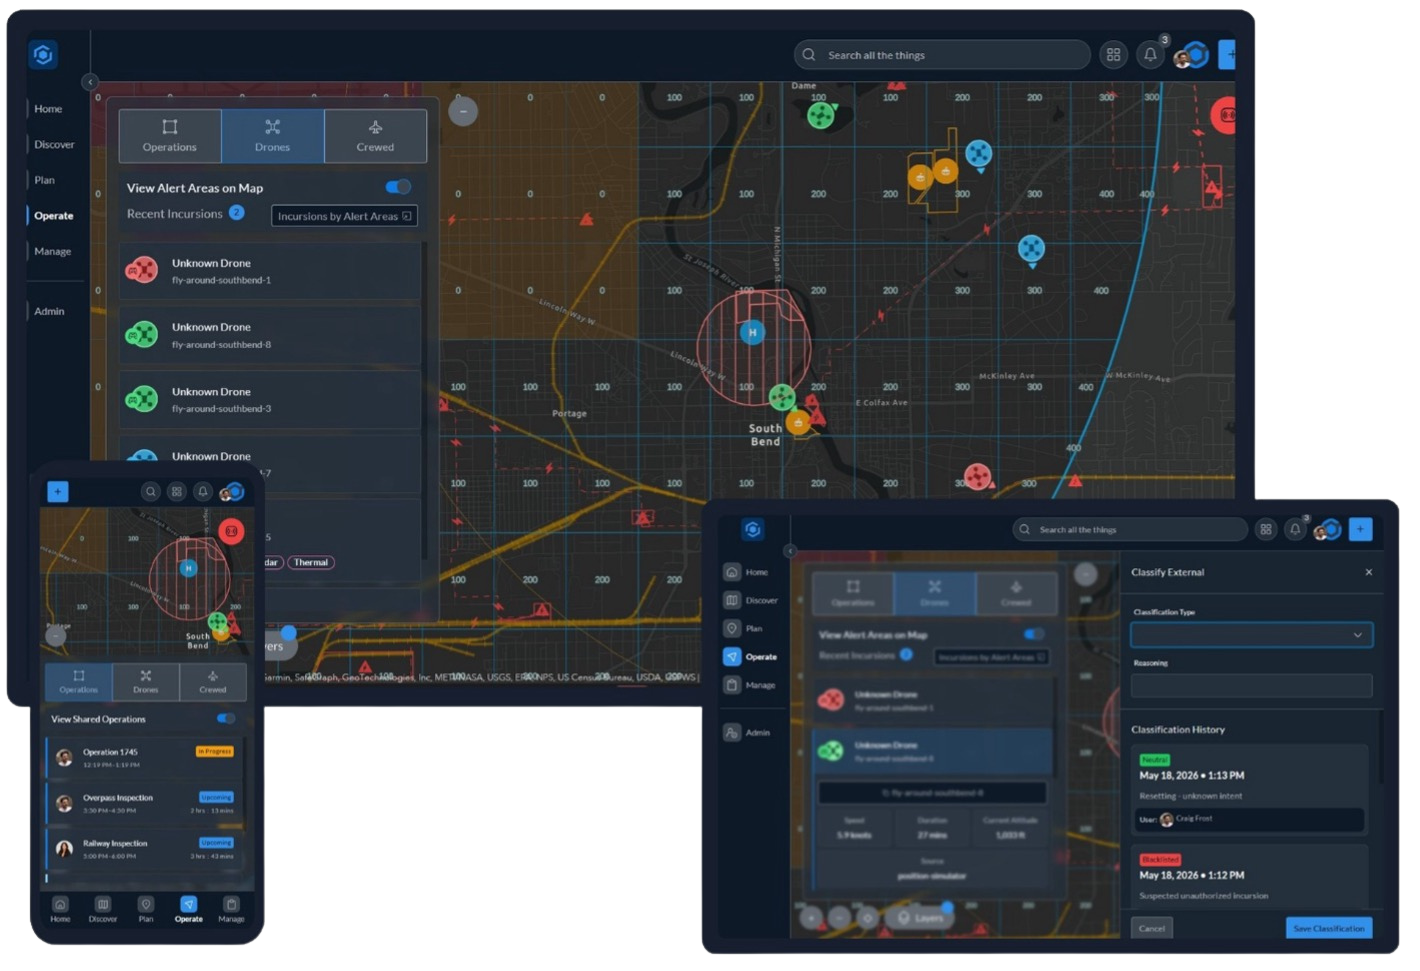
Task: Click Incursions by Alert Areas button in the main window
Action: [344, 216]
